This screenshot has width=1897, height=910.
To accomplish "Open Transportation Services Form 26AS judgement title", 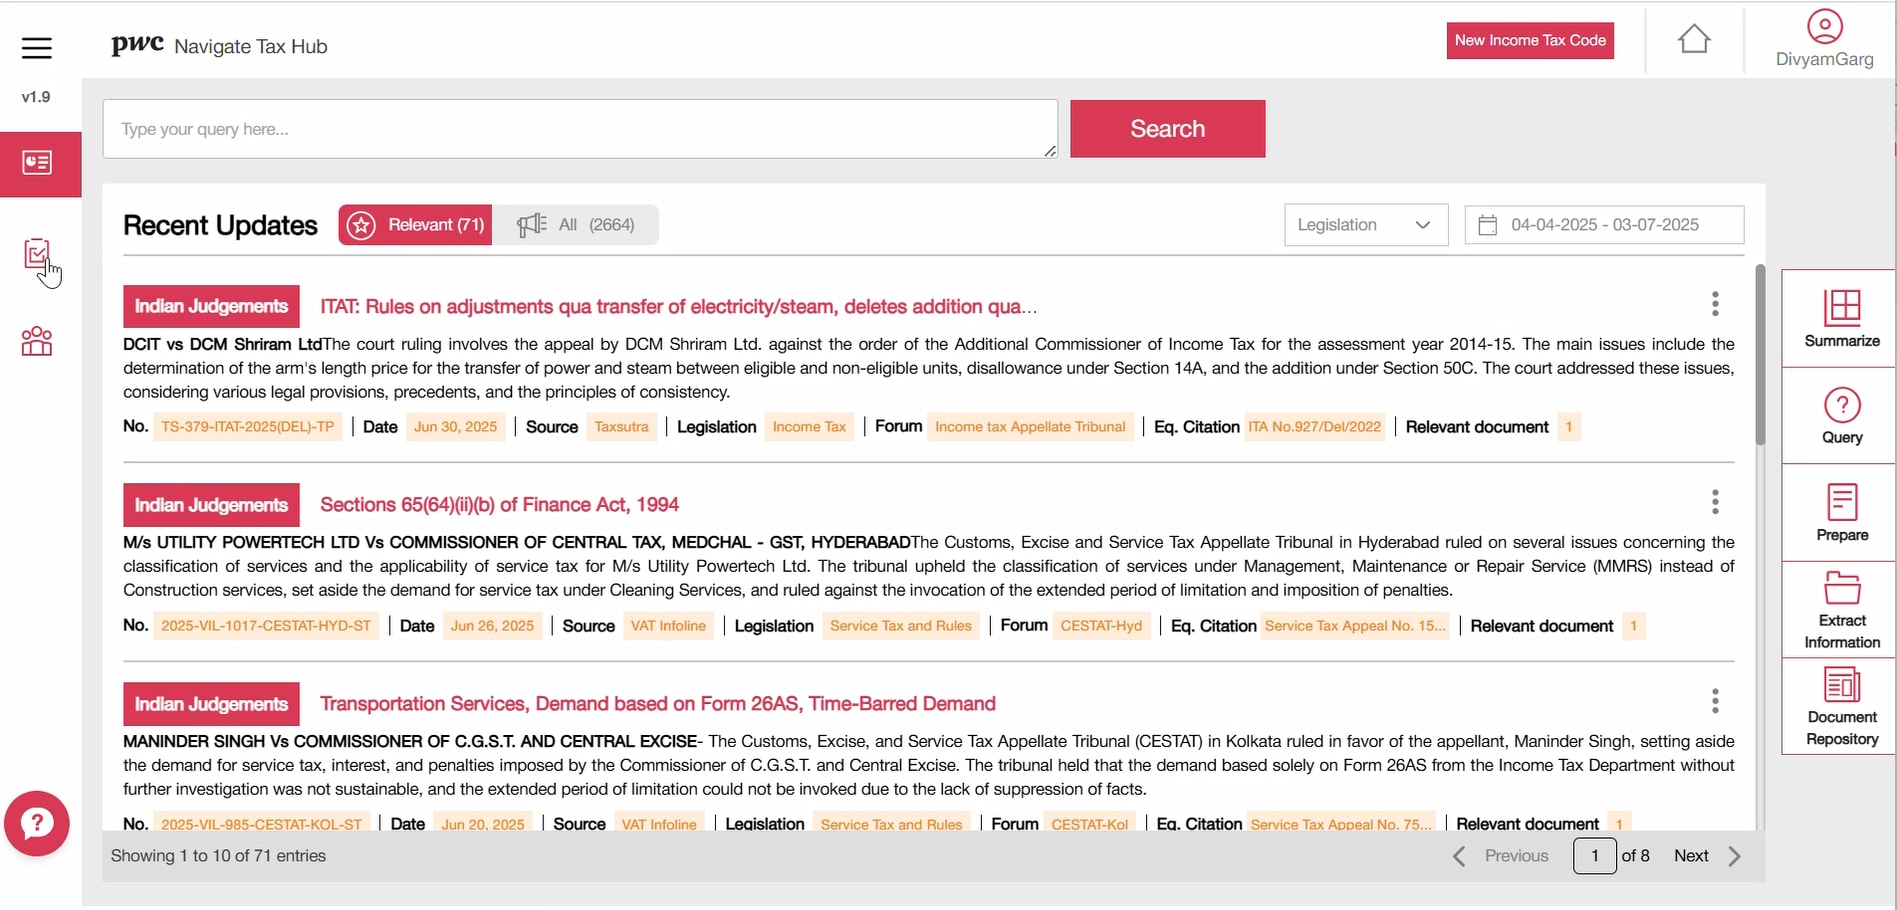I will coord(657,704).
